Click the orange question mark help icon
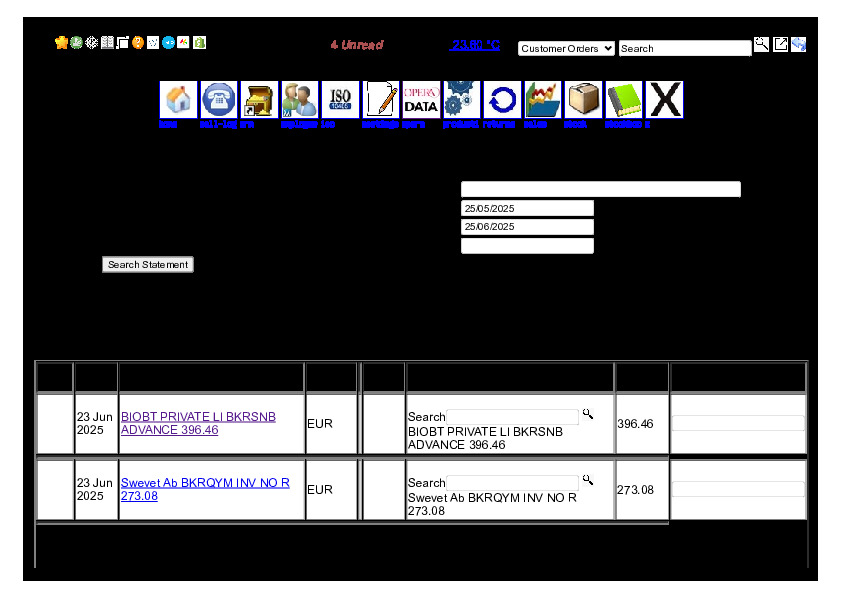The height and width of the screenshot is (595, 842). pos(138,43)
